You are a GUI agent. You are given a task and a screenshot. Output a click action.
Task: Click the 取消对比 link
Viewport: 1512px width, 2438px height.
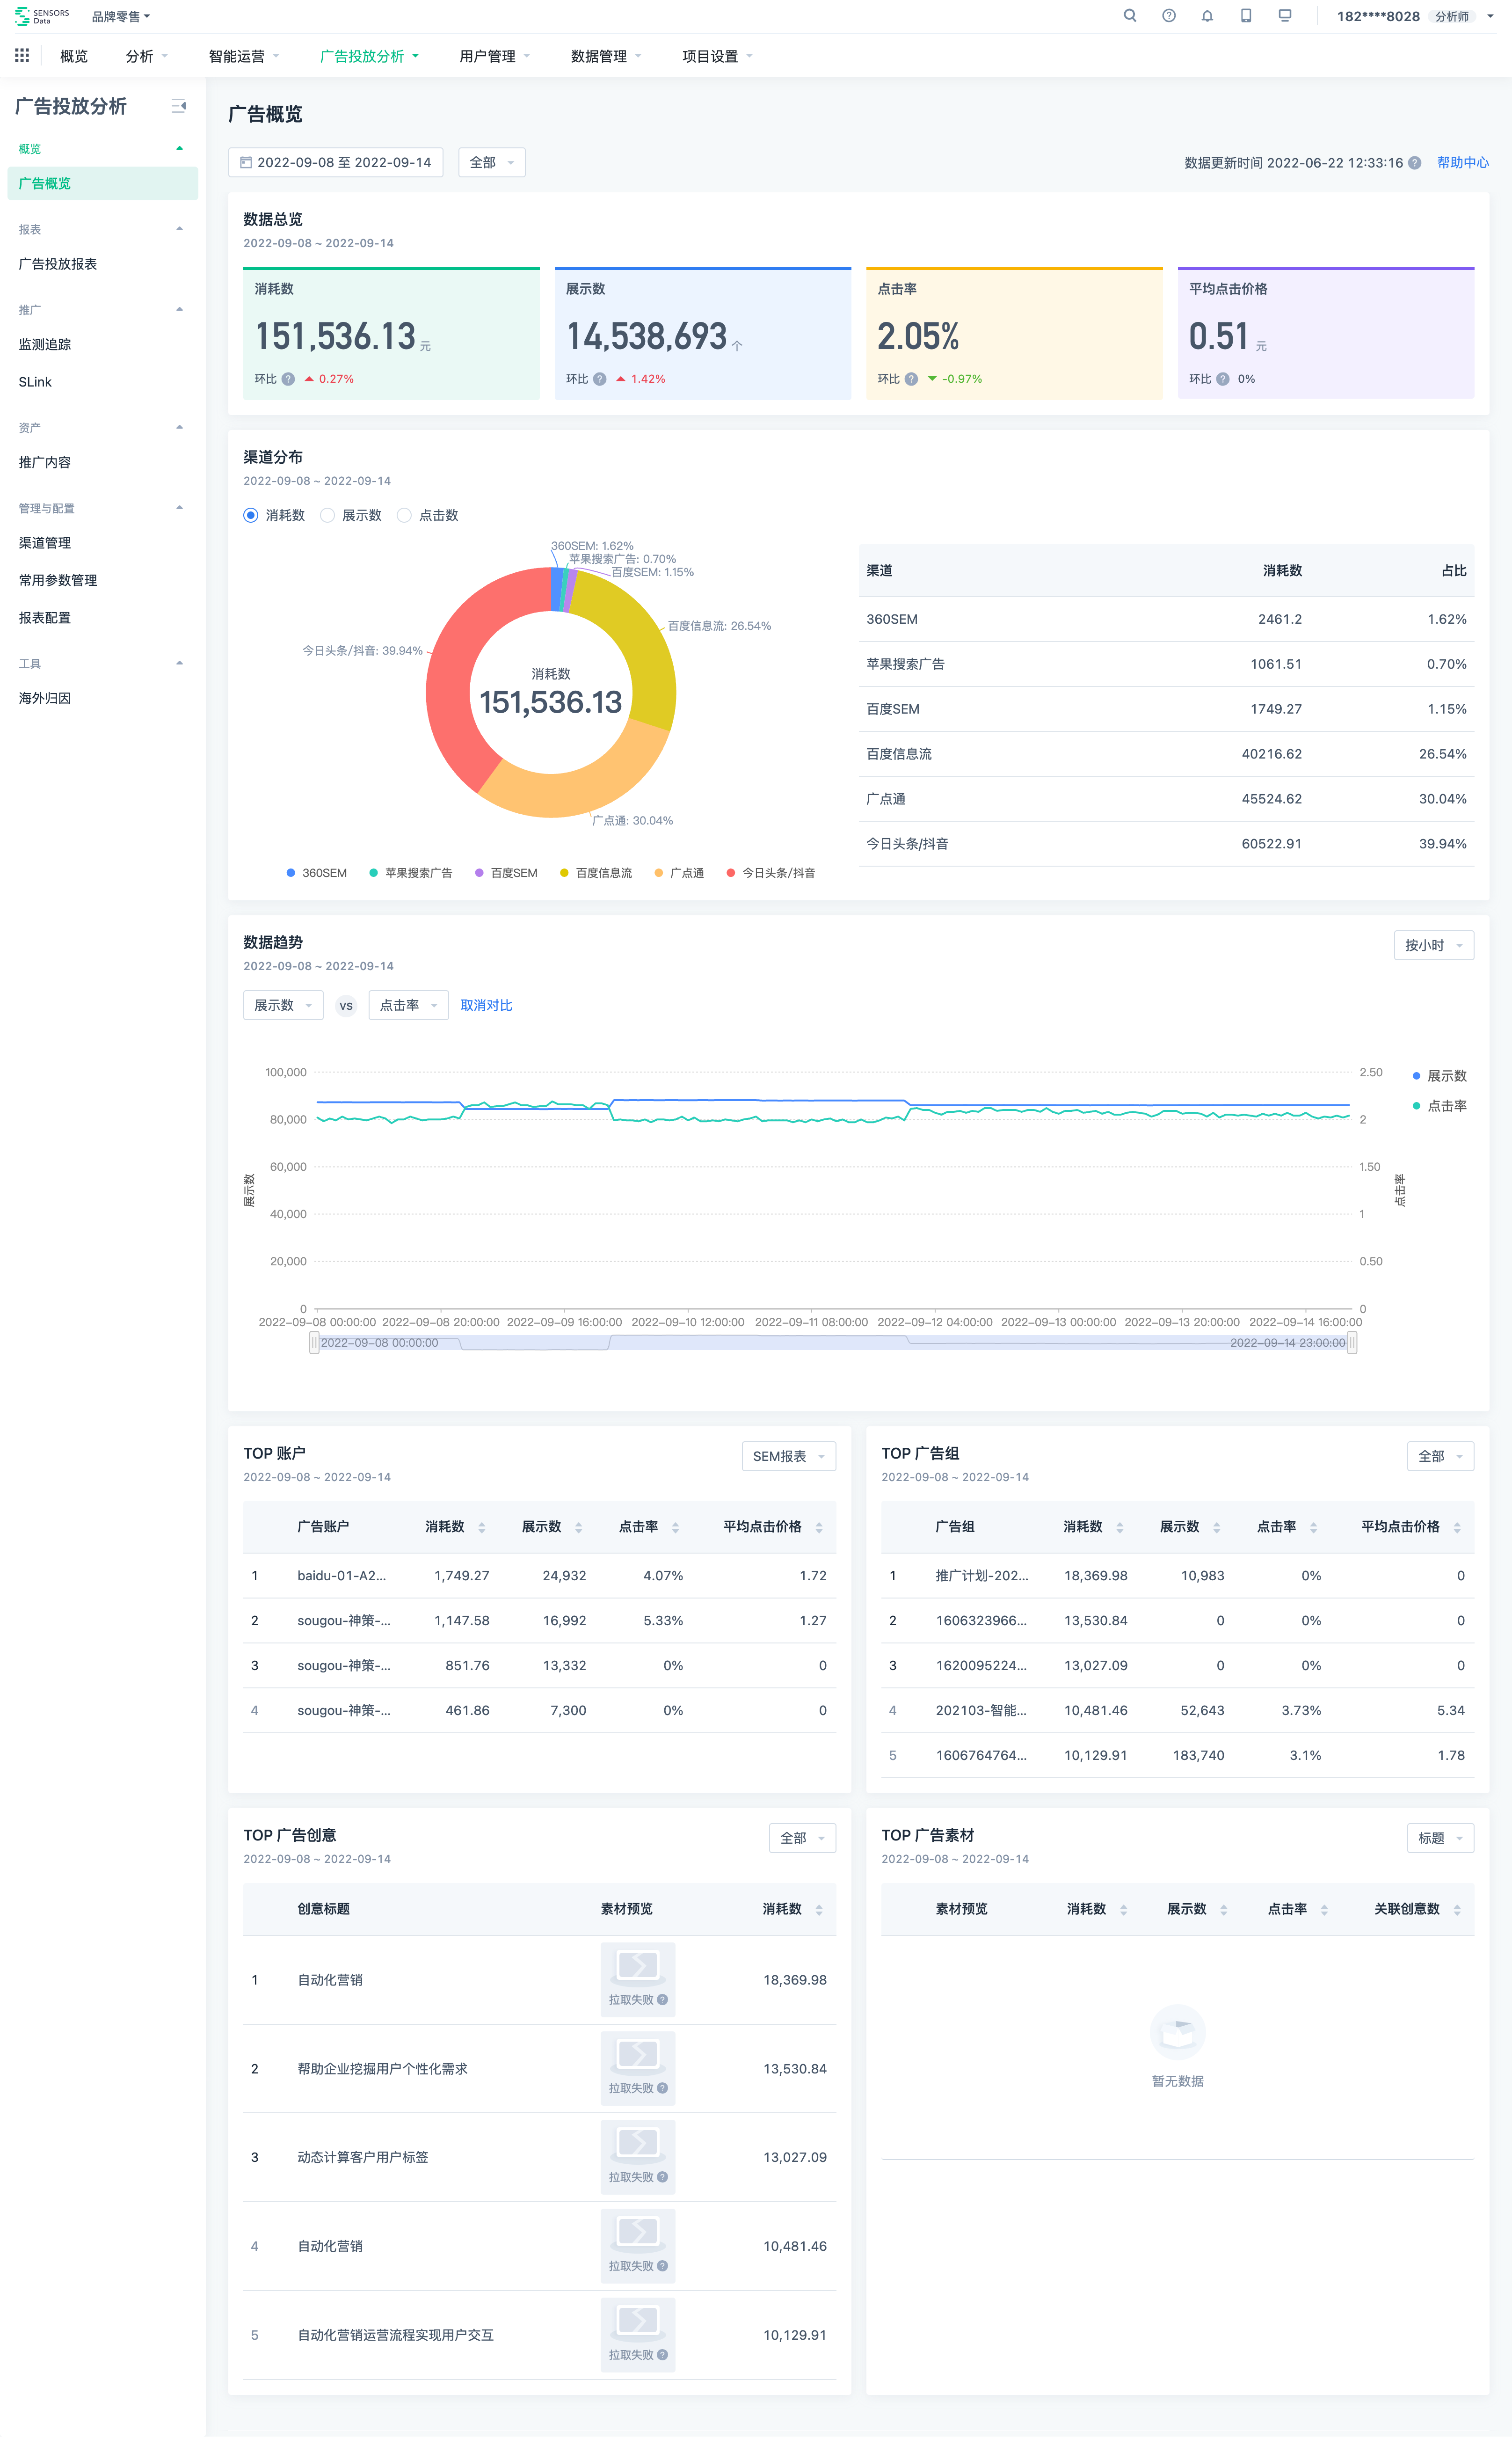point(486,1005)
